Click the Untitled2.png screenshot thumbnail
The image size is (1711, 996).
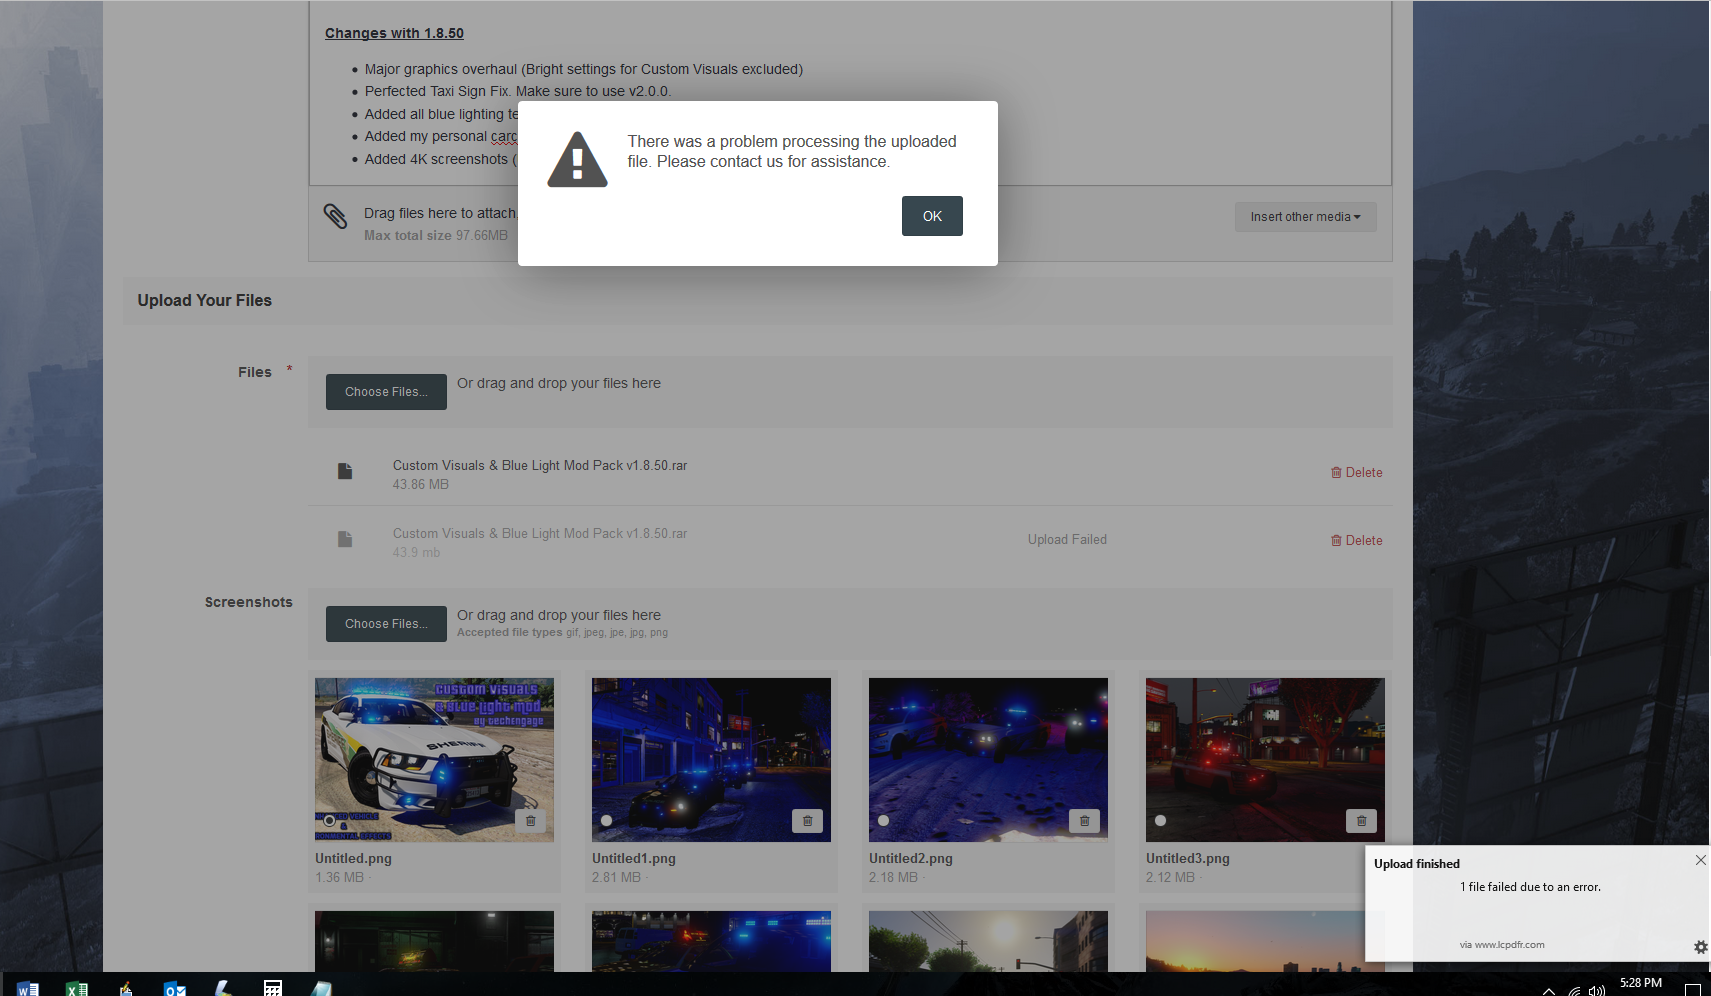click(988, 760)
